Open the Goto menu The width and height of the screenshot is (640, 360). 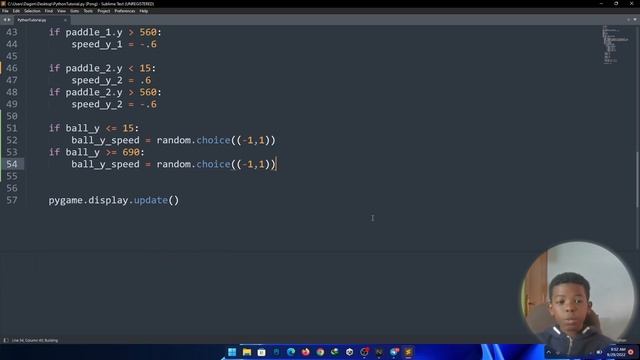pos(75,11)
